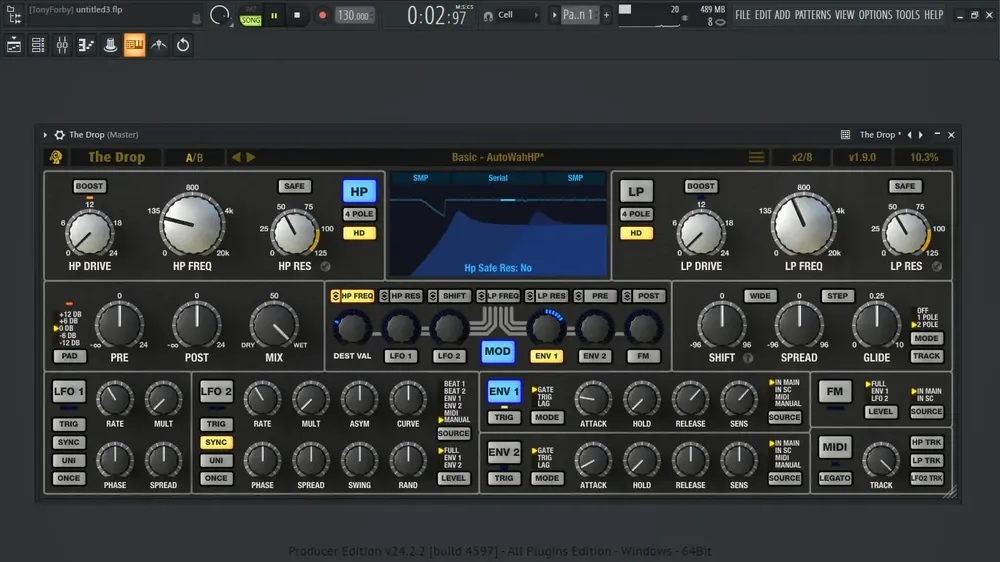Select the next preset in the plugin titlebar
This screenshot has height=562, width=1000.
point(921,135)
